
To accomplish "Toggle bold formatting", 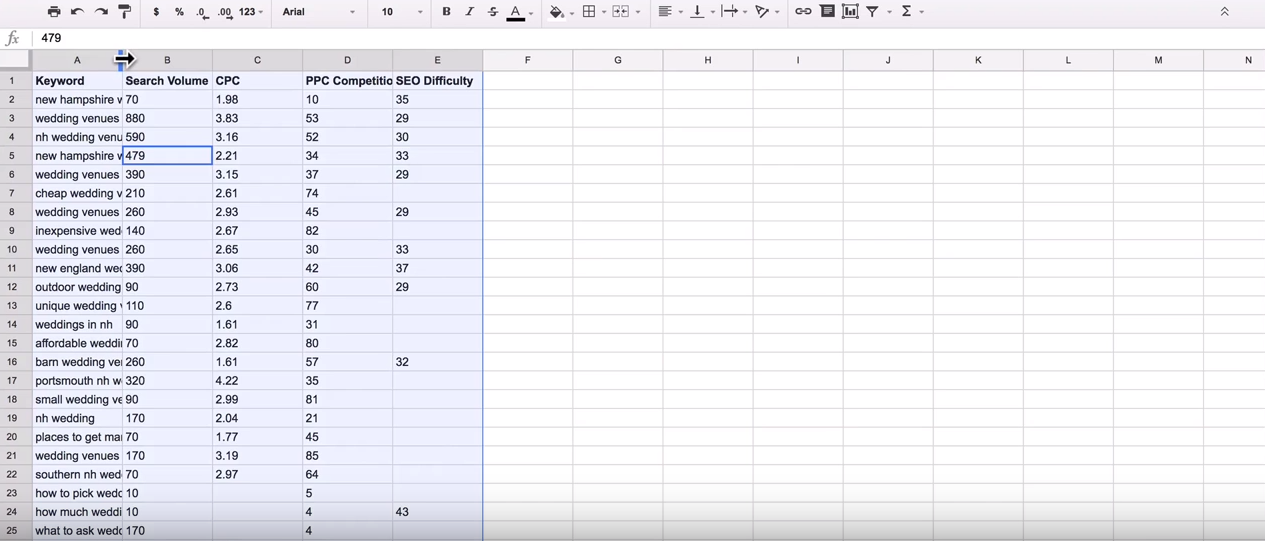I will 446,12.
